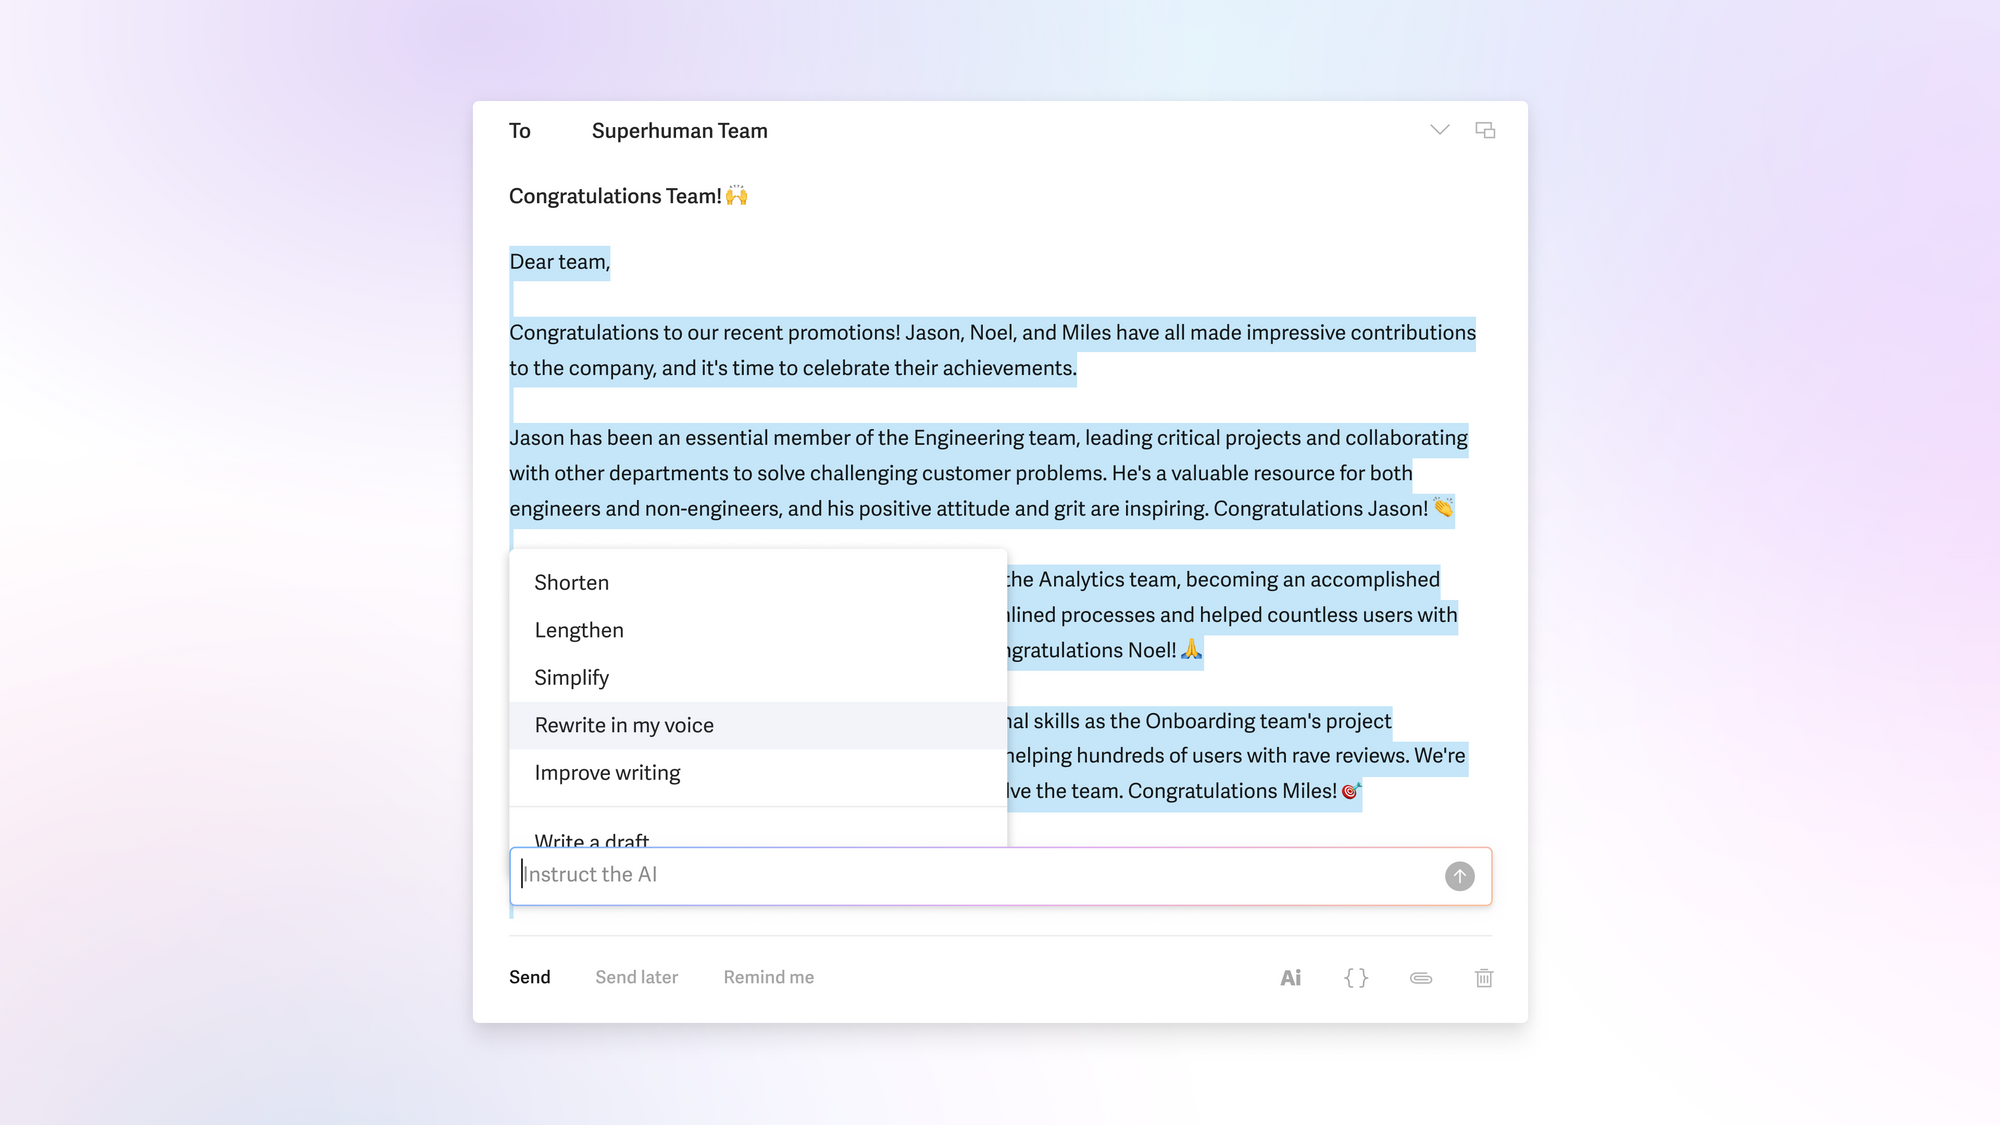Click the submit arrow button for AI input
The image size is (2000, 1125).
point(1459,875)
